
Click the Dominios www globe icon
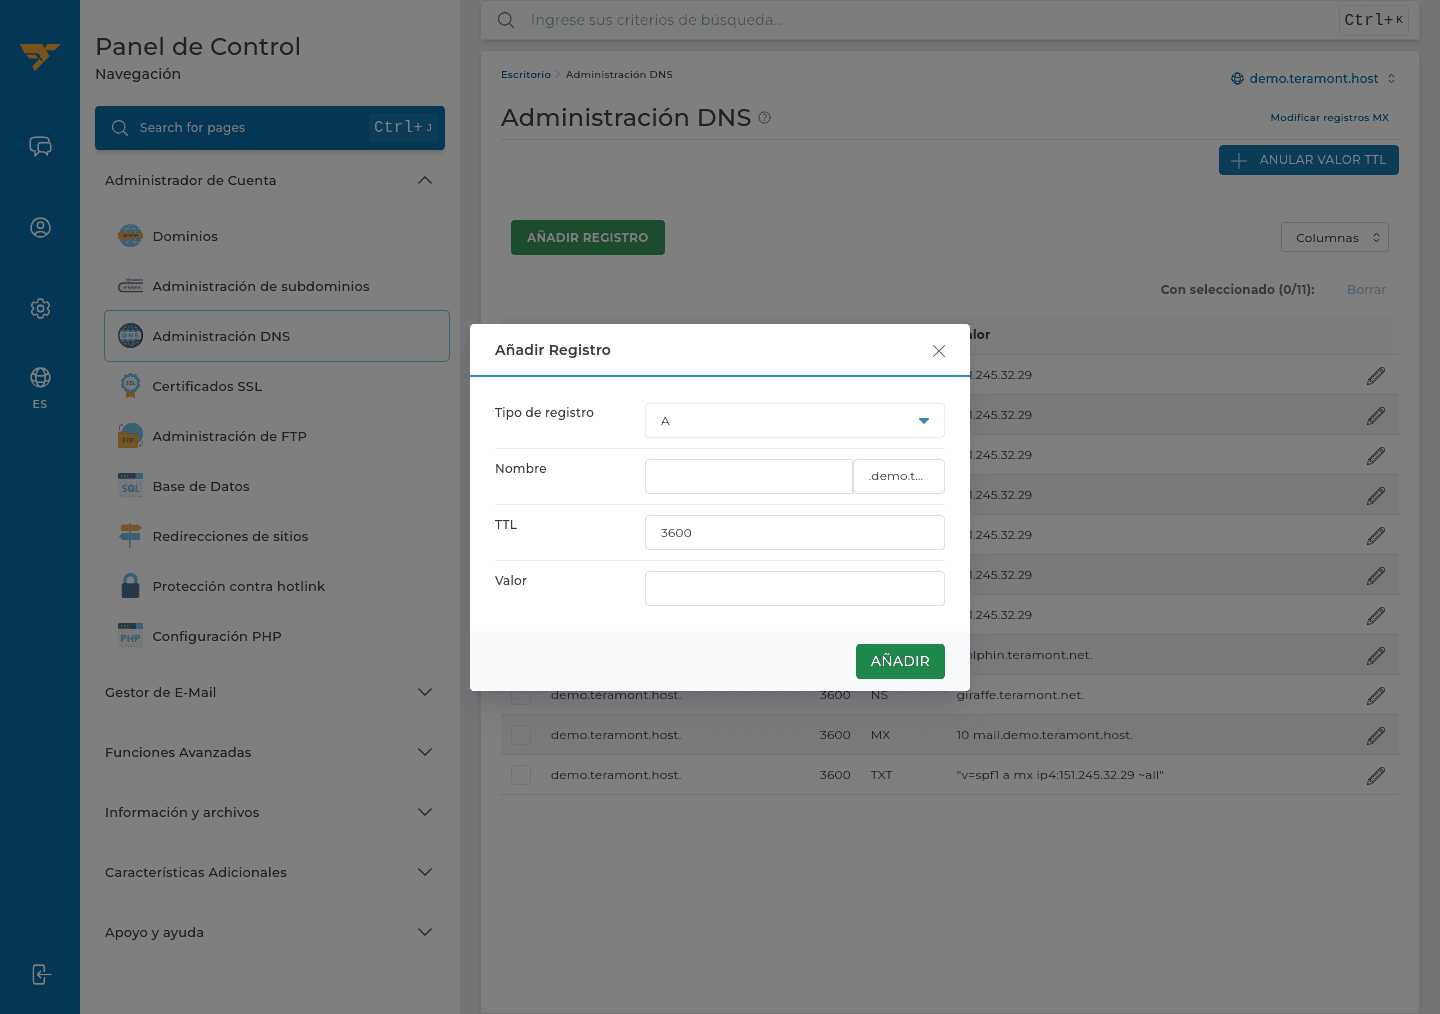coord(130,236)
